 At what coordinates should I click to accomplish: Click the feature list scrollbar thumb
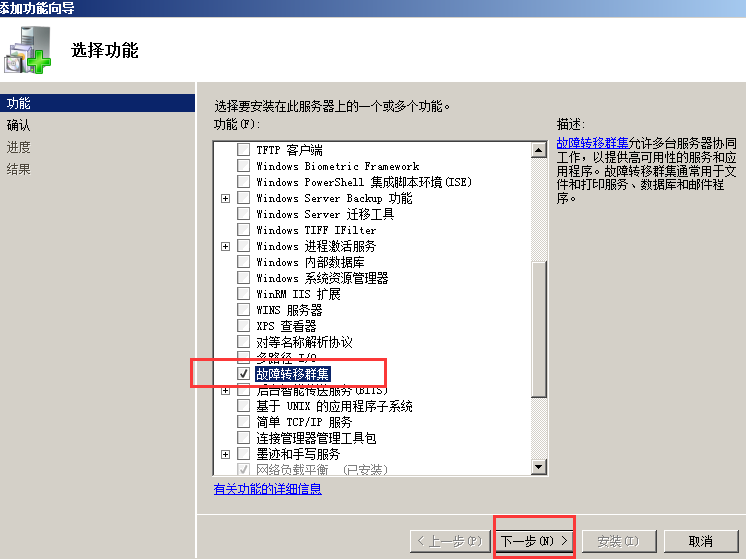pos(539,329)
